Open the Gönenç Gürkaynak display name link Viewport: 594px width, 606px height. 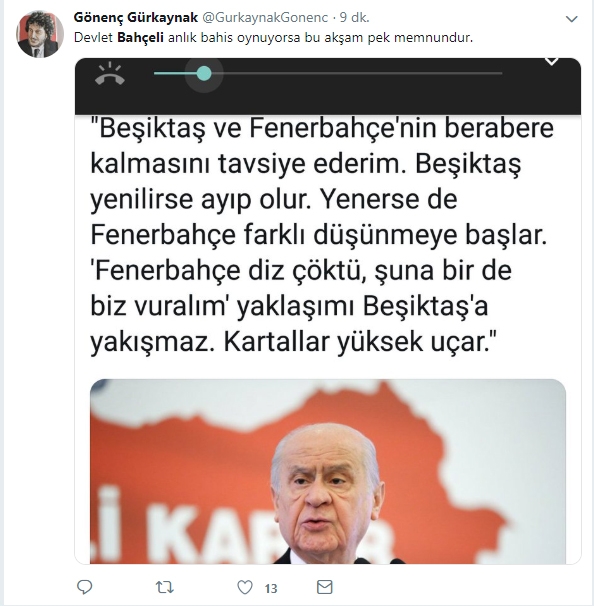[136, 17]
